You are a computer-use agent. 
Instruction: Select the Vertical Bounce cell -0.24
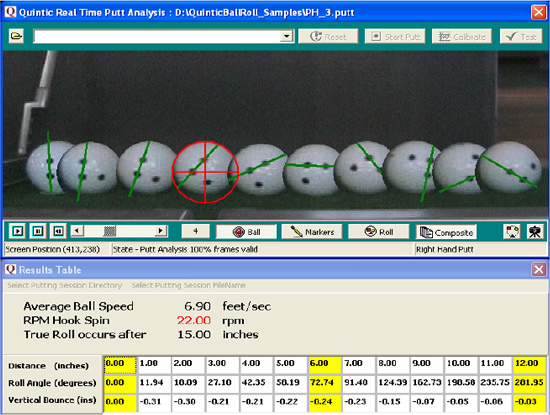coord(324,402)
